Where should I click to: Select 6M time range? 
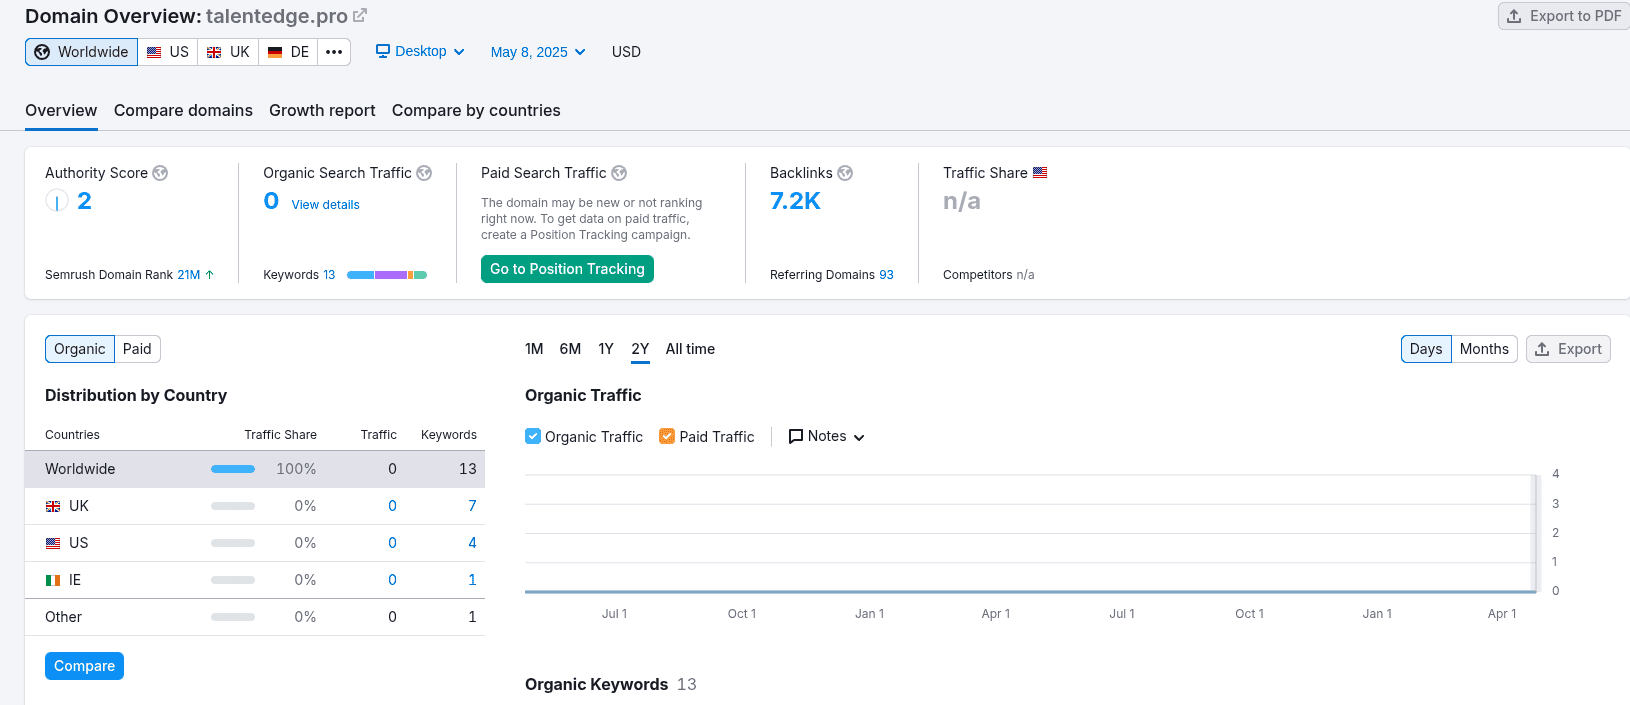pyautogui.click(x=570, y=349)
